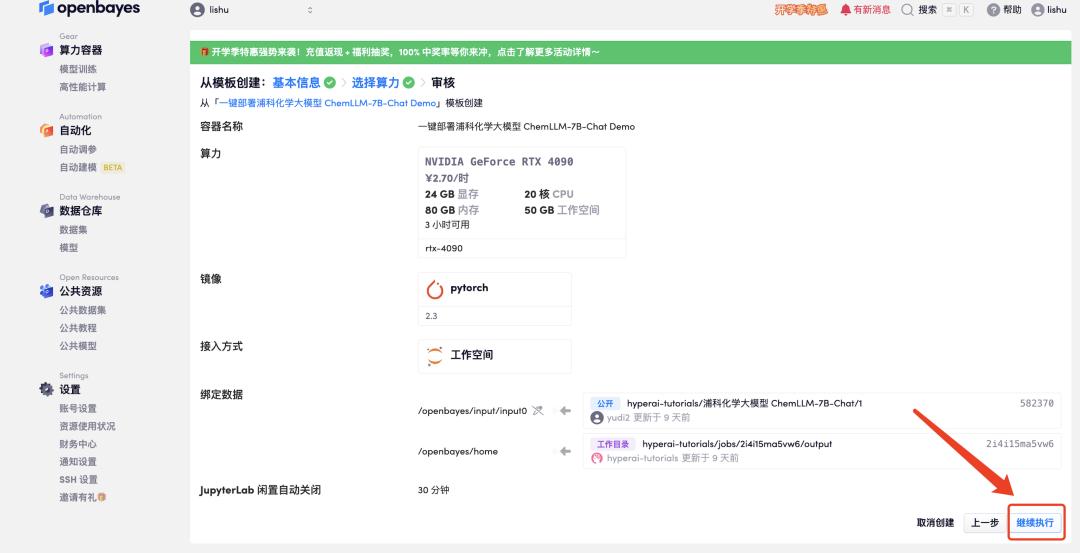Open 模型训练 in sidebar
The image size is (1080, 553).
(x=78, y=69)
